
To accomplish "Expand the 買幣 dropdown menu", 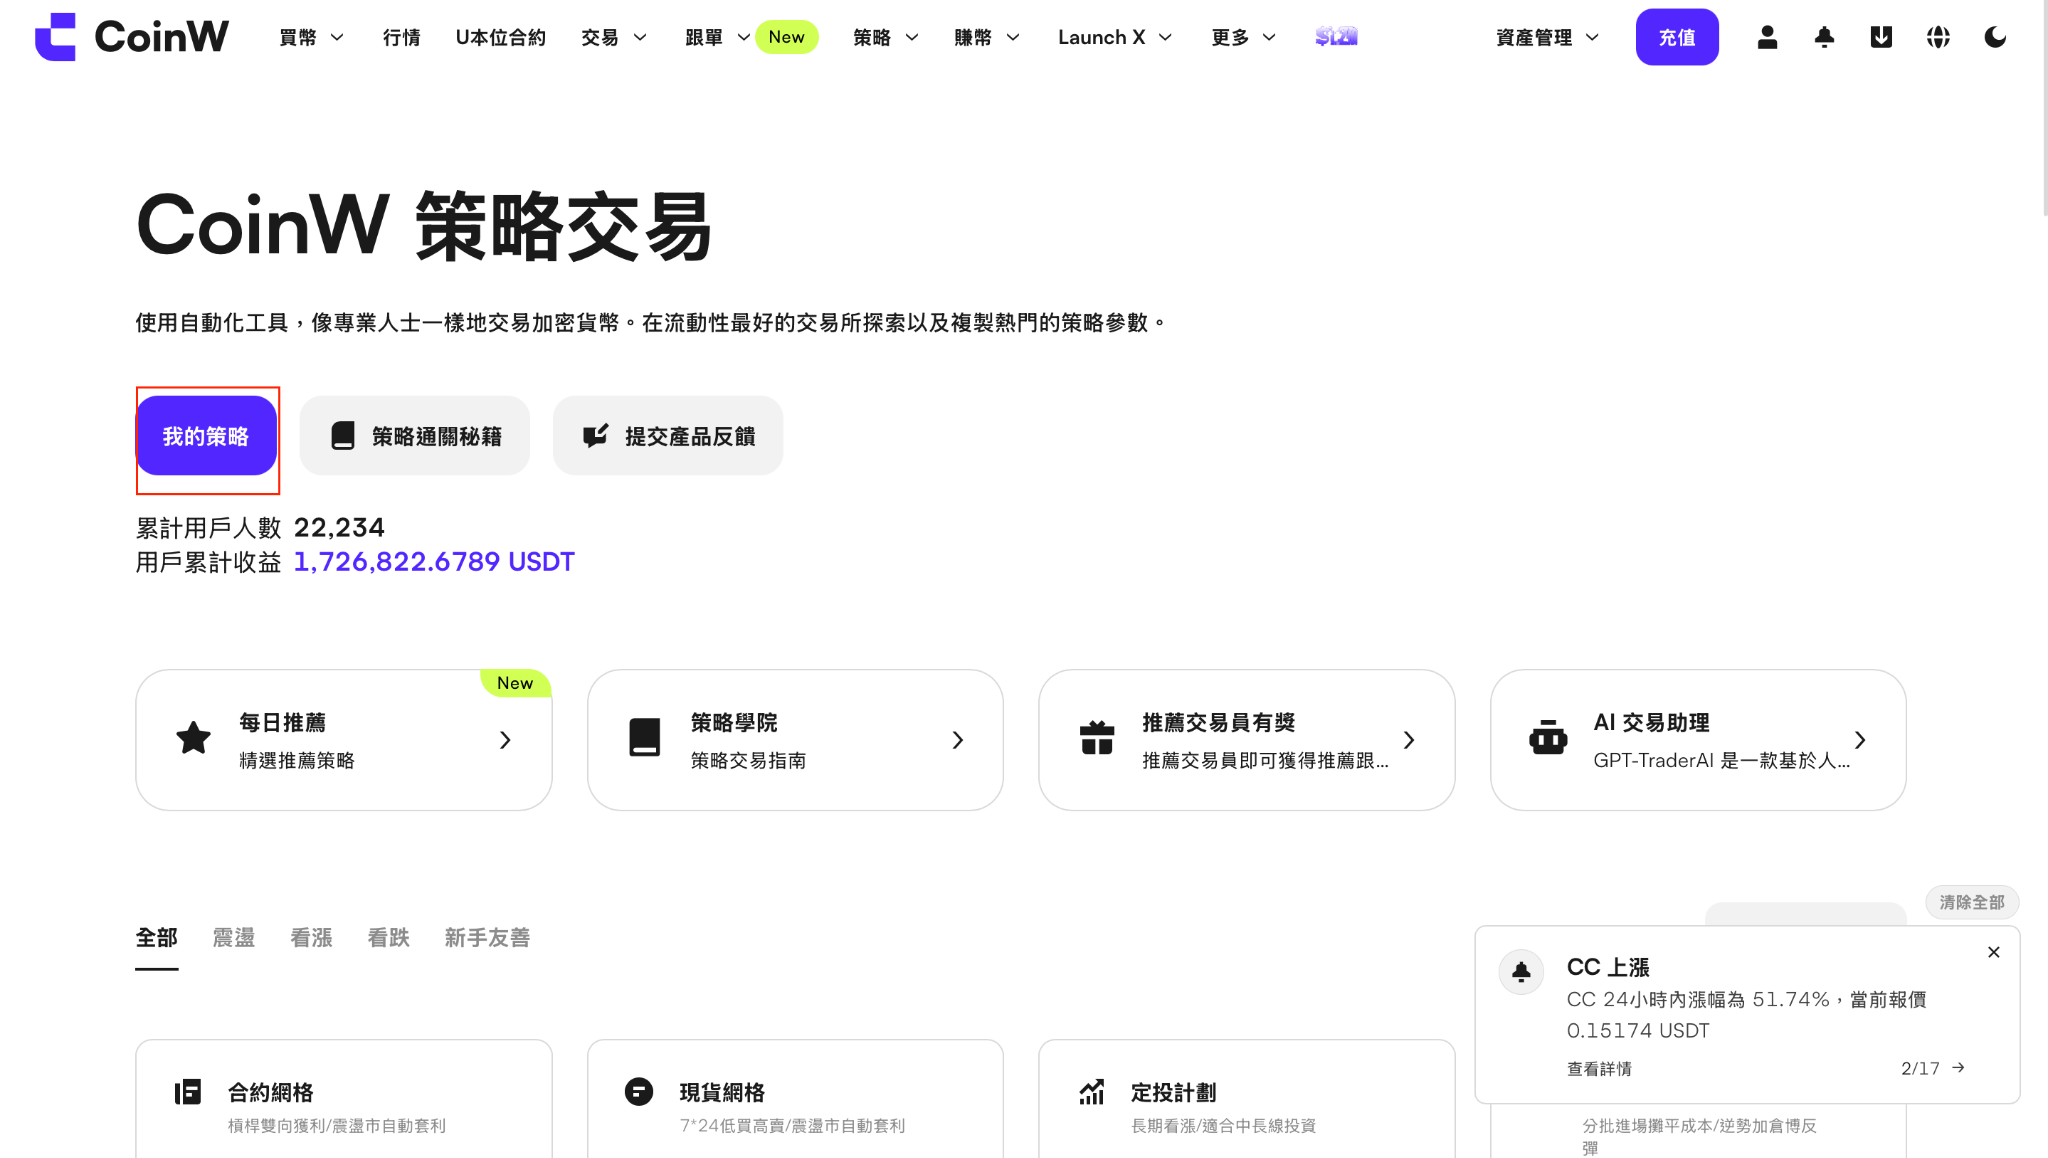I will (x=337, y=37).
